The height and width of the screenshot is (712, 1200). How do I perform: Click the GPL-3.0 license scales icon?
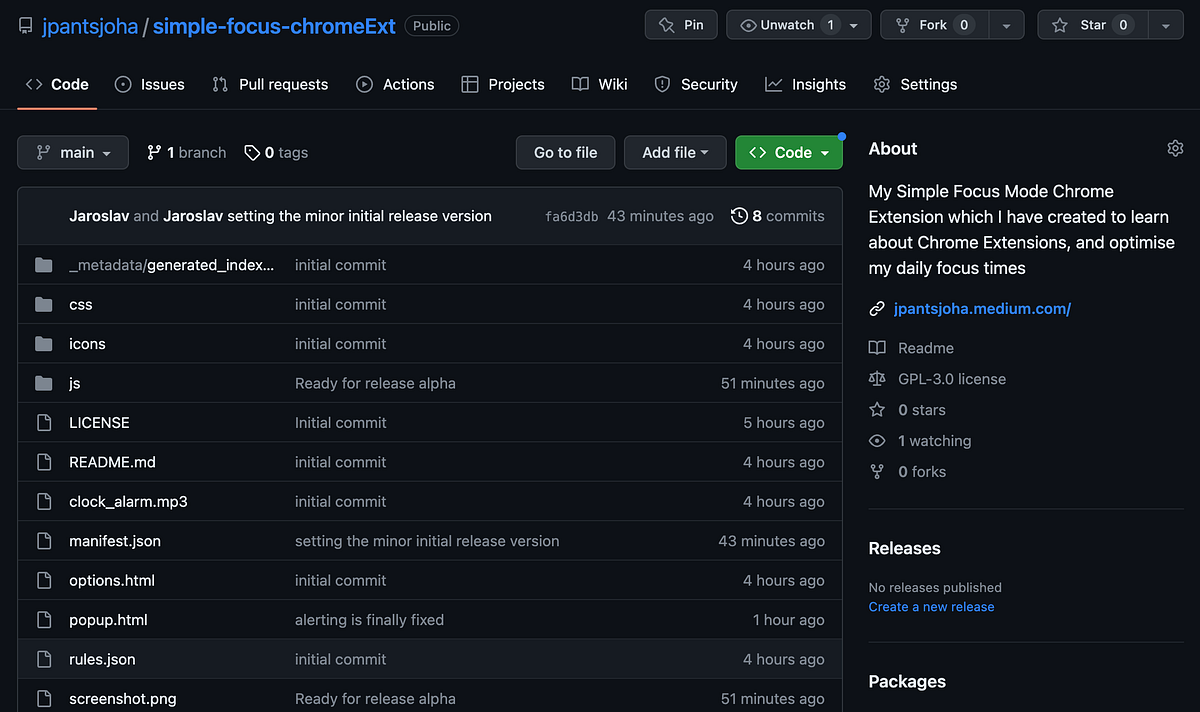[x=877, y=378]
